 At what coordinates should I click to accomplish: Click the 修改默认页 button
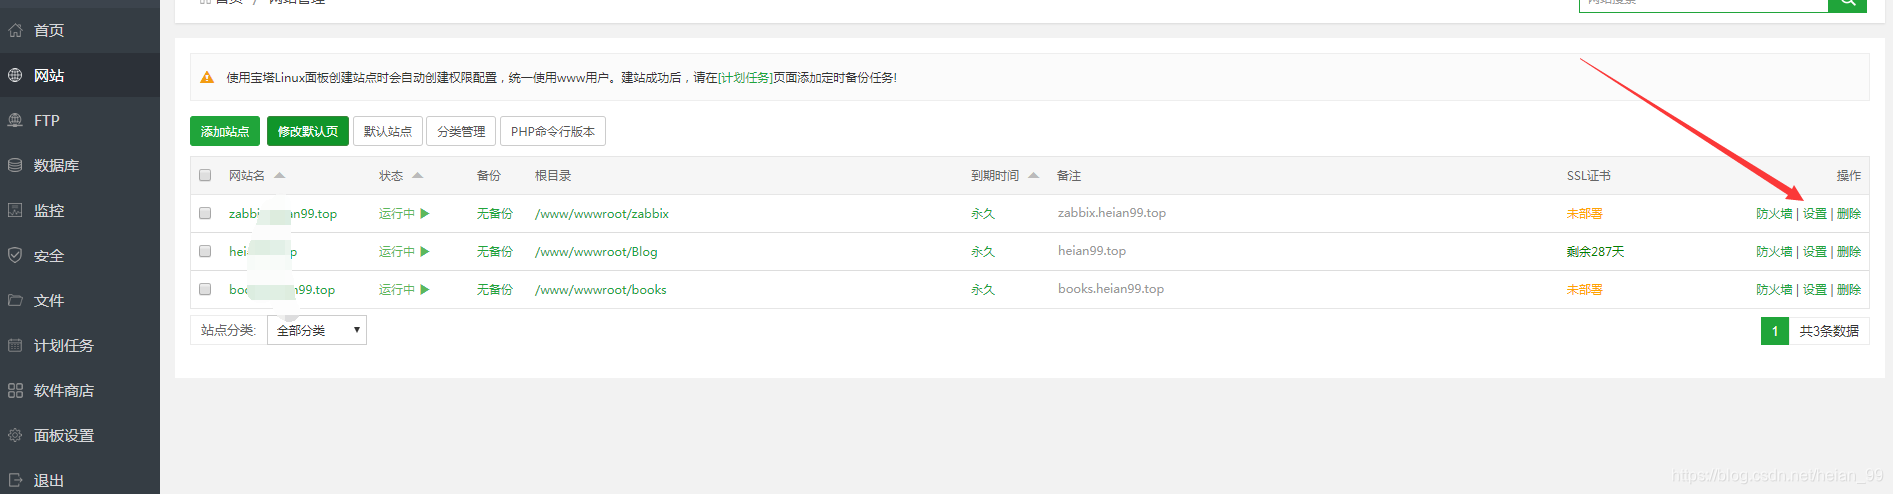pyautogui.click(x=308, y=131)
